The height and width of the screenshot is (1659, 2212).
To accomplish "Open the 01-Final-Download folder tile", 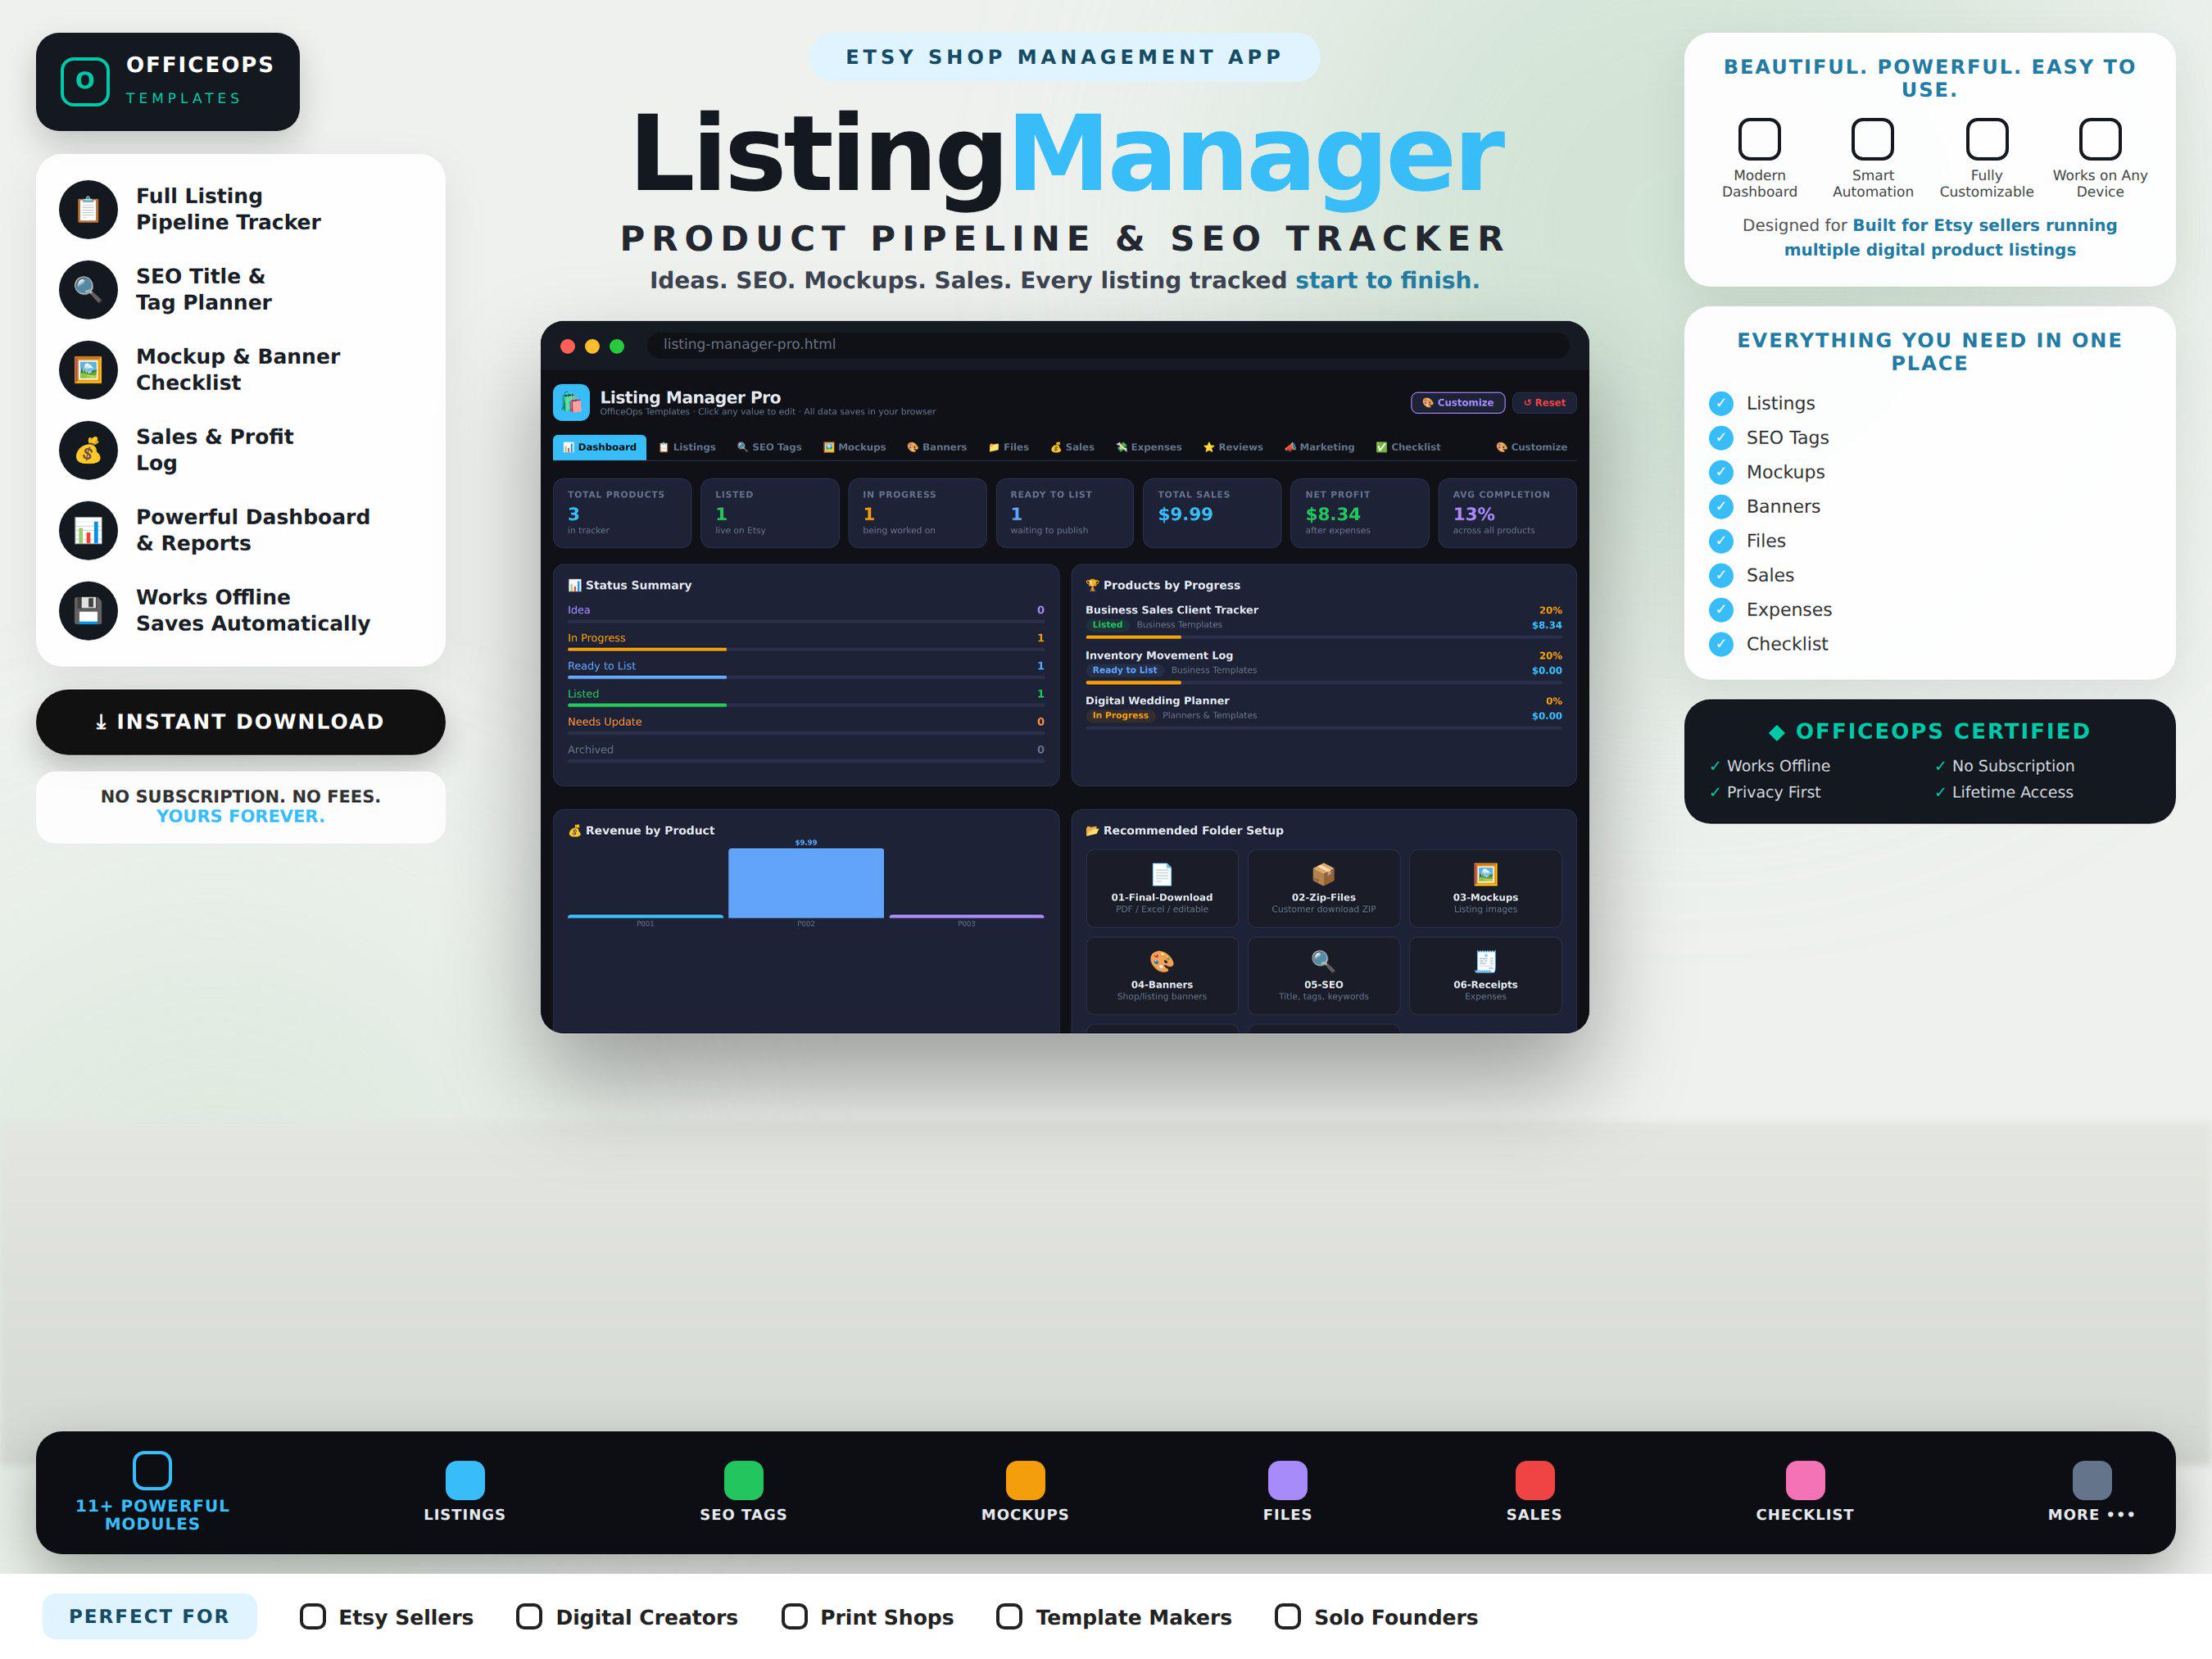I will [1161, 888].
